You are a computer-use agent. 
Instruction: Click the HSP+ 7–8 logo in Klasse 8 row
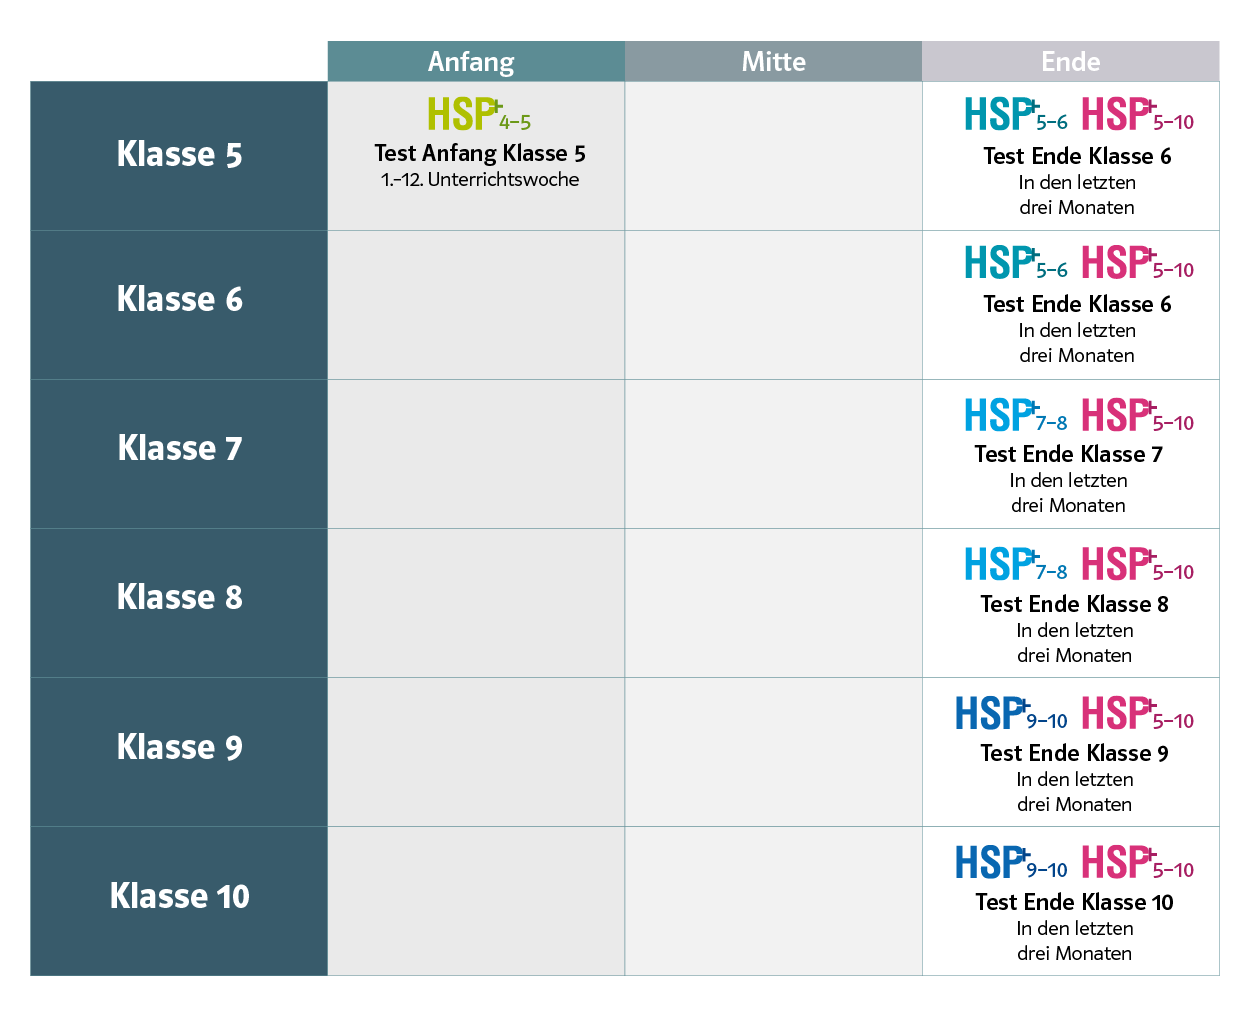1016,564
